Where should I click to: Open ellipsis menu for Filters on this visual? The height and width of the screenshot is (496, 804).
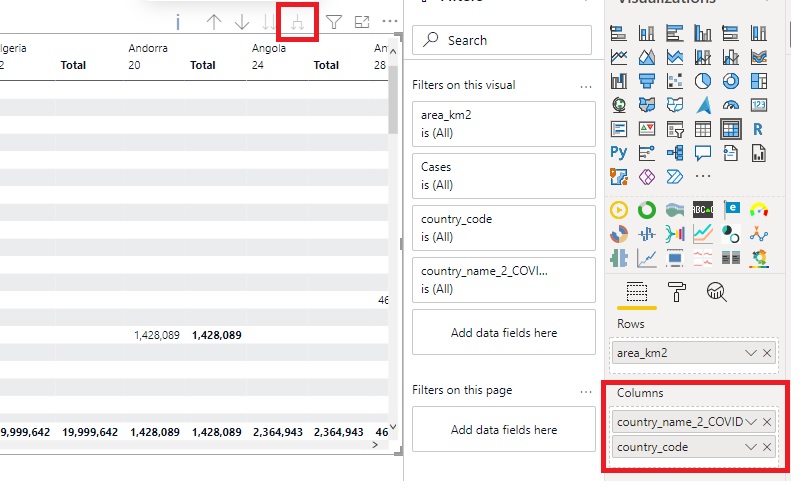tap(586, 87)
